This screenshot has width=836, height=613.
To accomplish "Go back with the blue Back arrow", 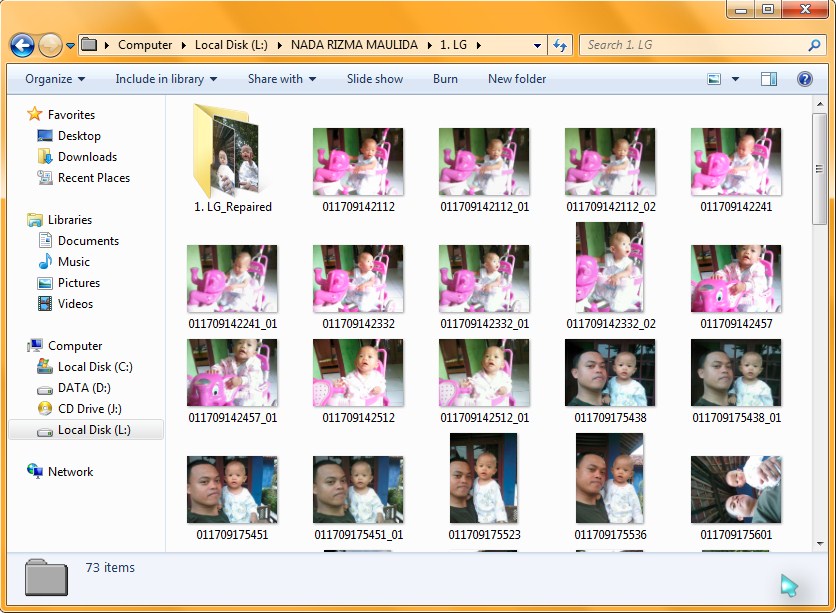I will 22,45.
